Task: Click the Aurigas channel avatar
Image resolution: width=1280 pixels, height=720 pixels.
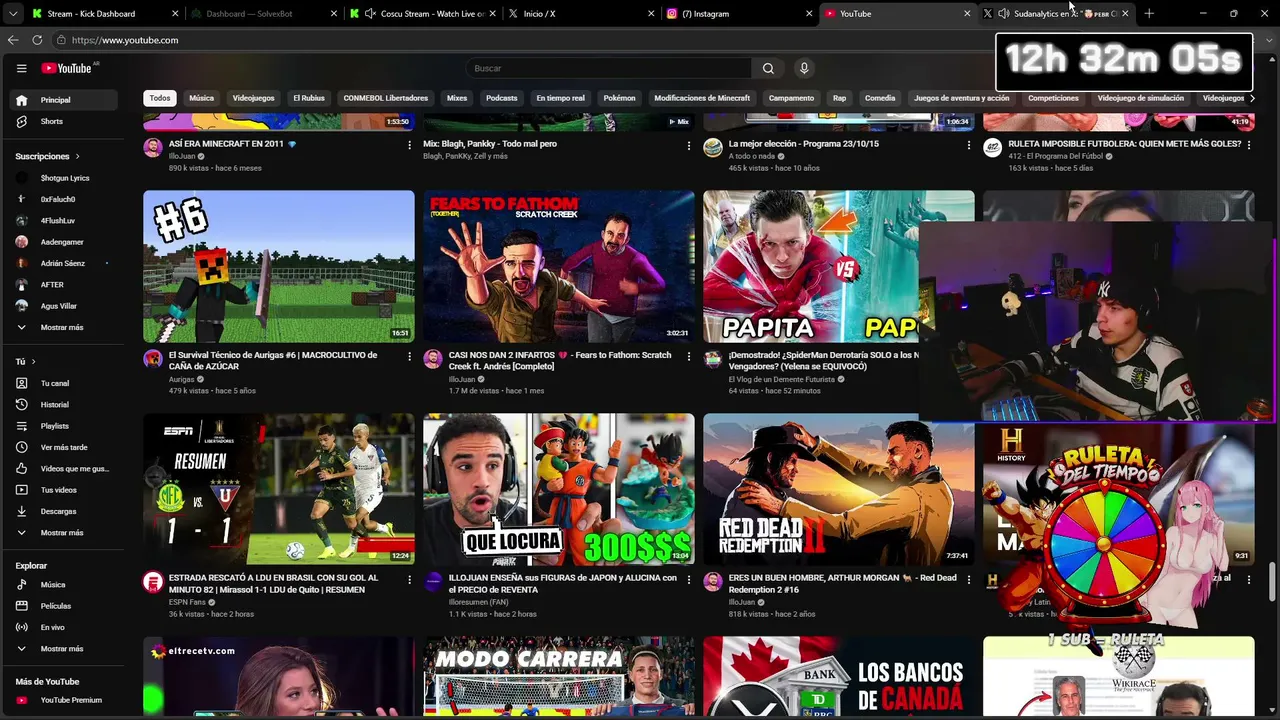Action: [x=153, y=359]
